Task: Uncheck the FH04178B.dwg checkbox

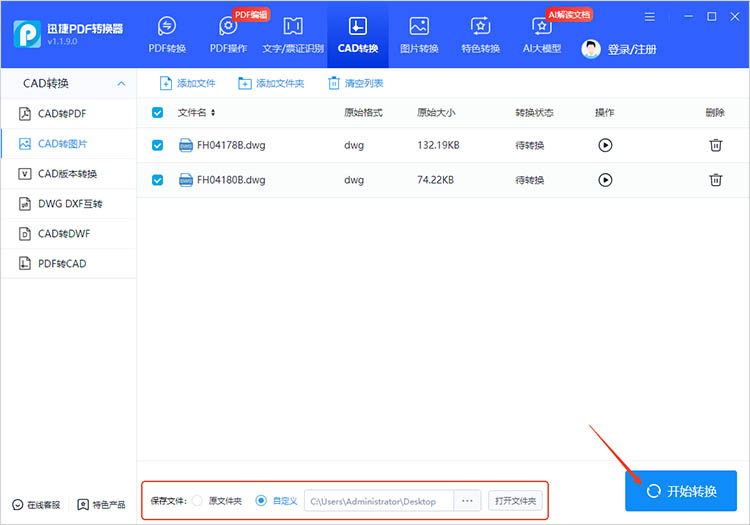Action: 157,145
